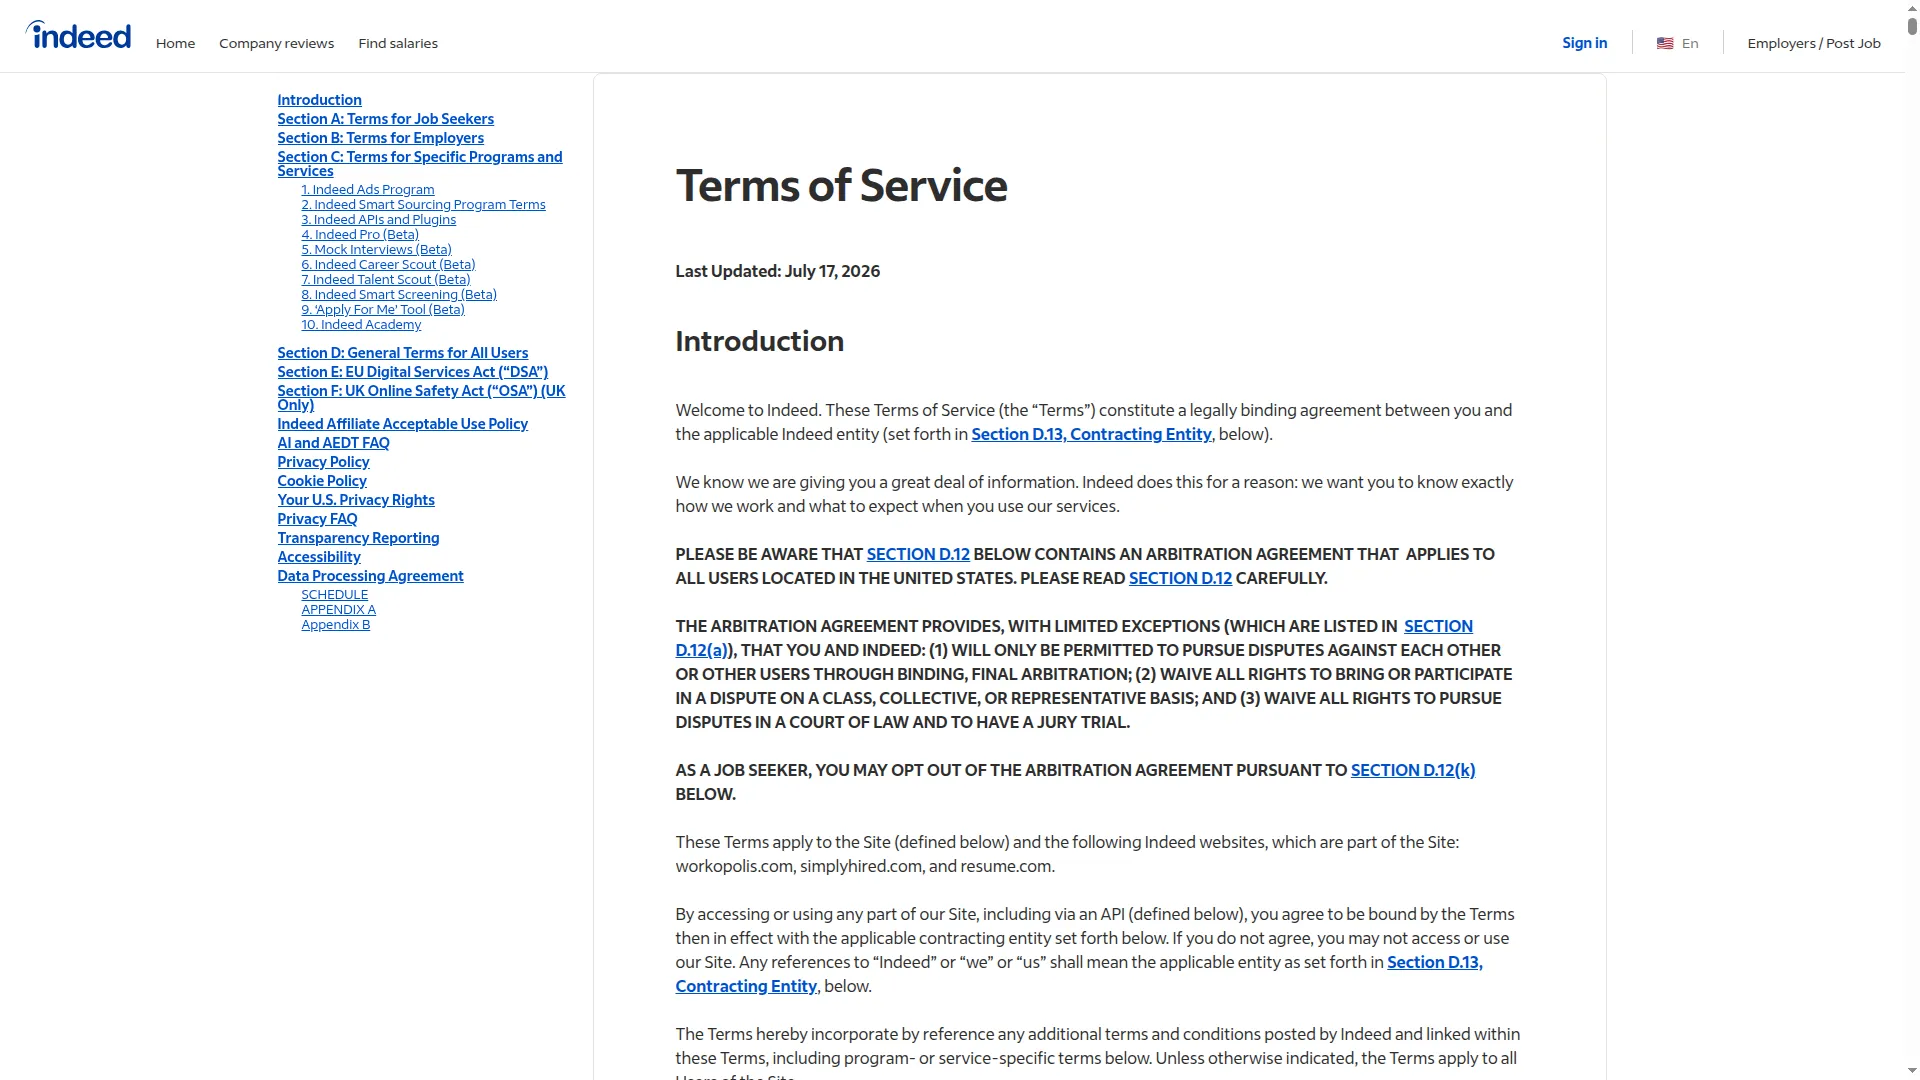This screenshot has width=1920, height=1080.
Task: Open Section F: UK Online Safety Act
Action: pyautogui.click(x=421, y=398)
